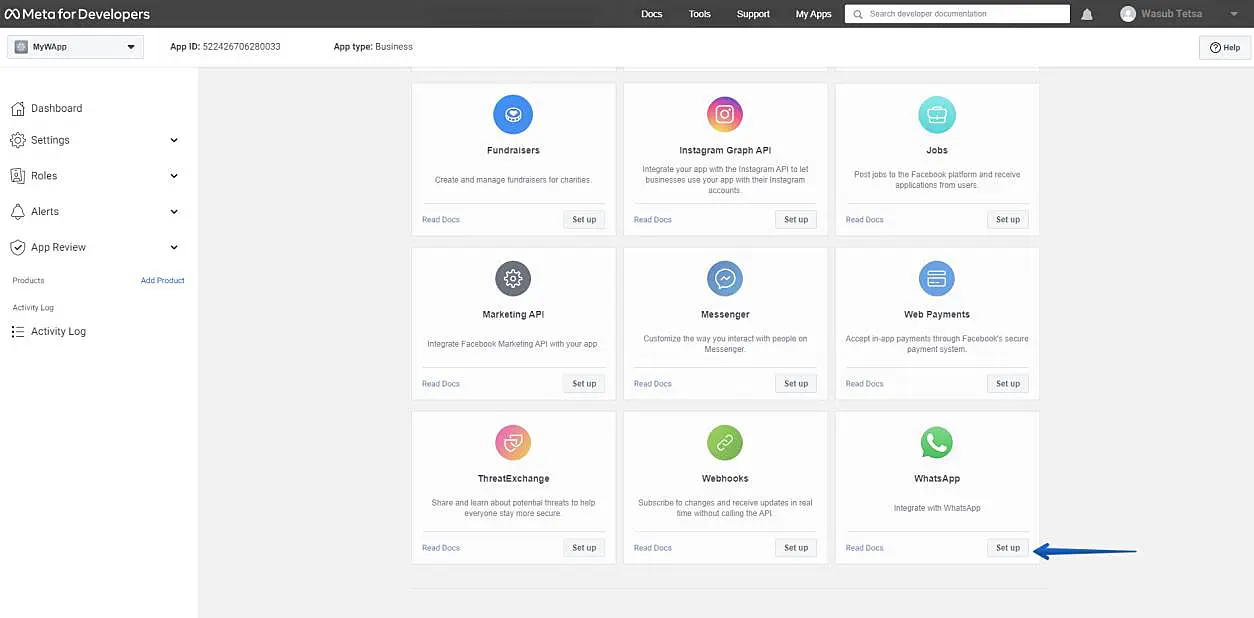Click the Fundraisers product icon
1254x618 pixels.
pos(513,114)
